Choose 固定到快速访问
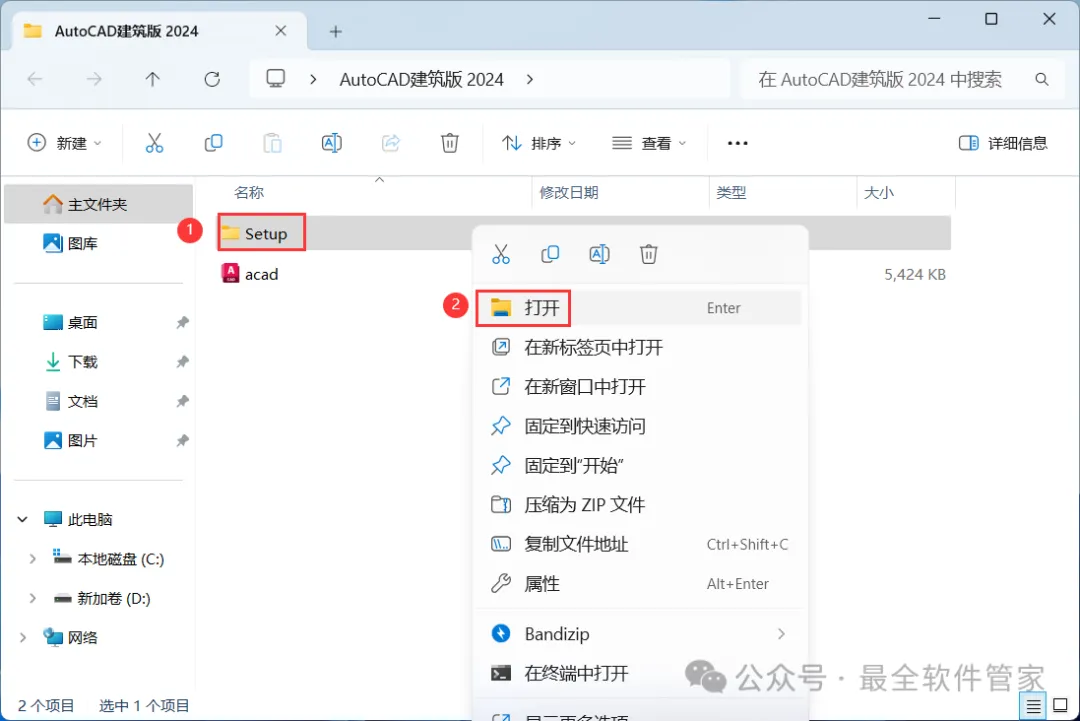The height and width of the screenshot is (721, 1080). 638,426
